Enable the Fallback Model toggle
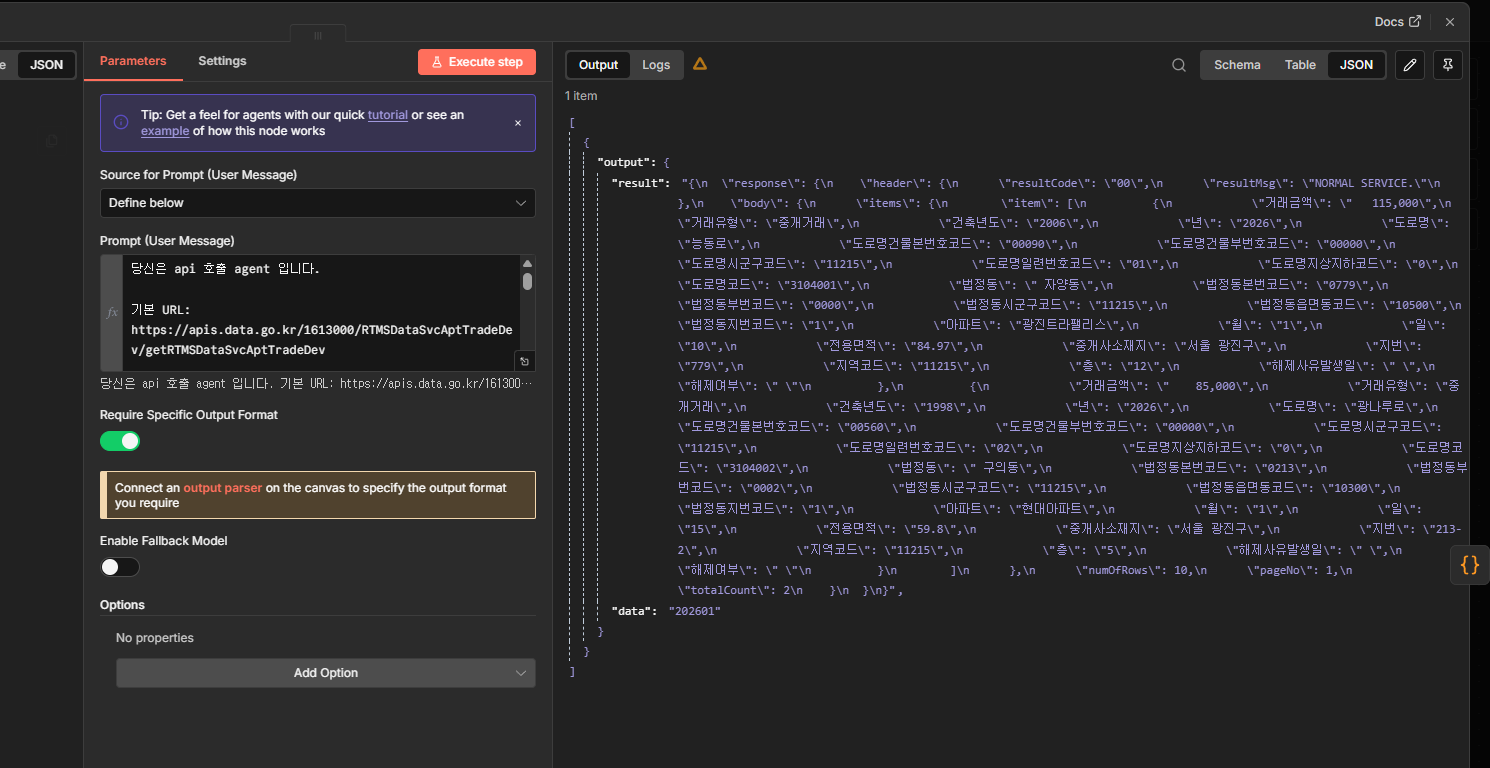The width and height of the screenshot is (1490, 768). 120,567
